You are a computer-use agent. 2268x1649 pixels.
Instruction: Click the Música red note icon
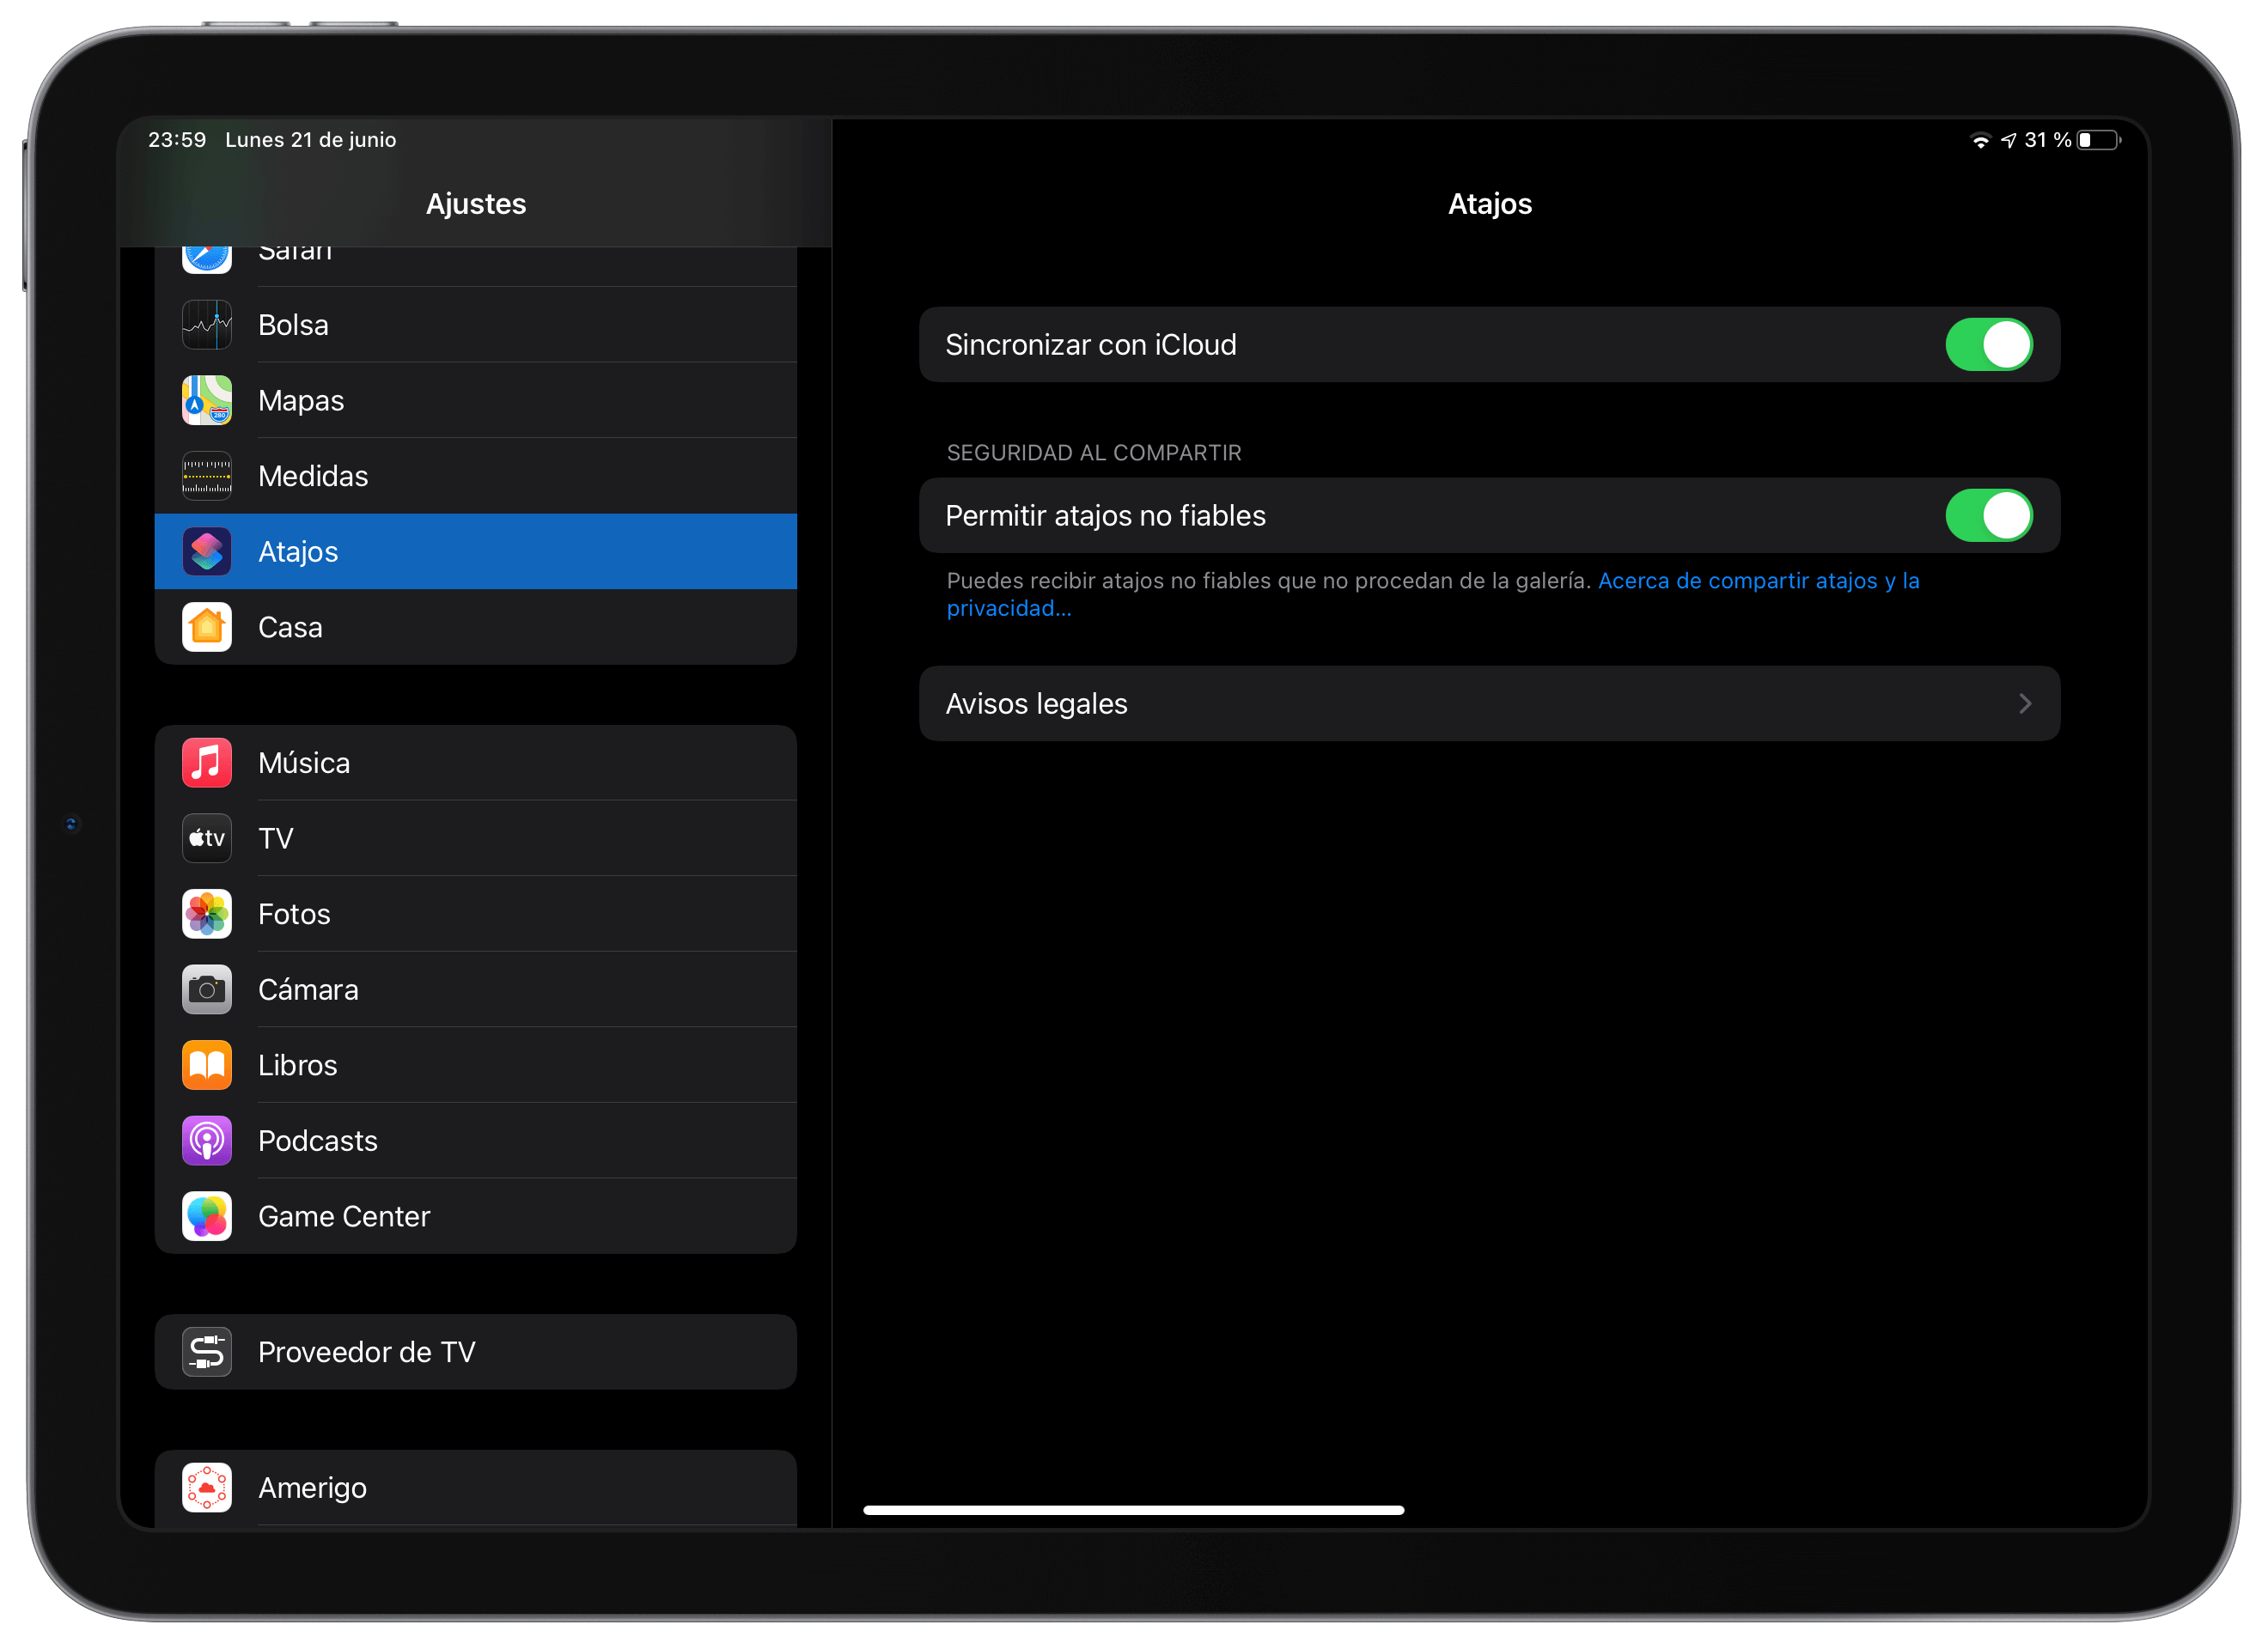(206, 762)
